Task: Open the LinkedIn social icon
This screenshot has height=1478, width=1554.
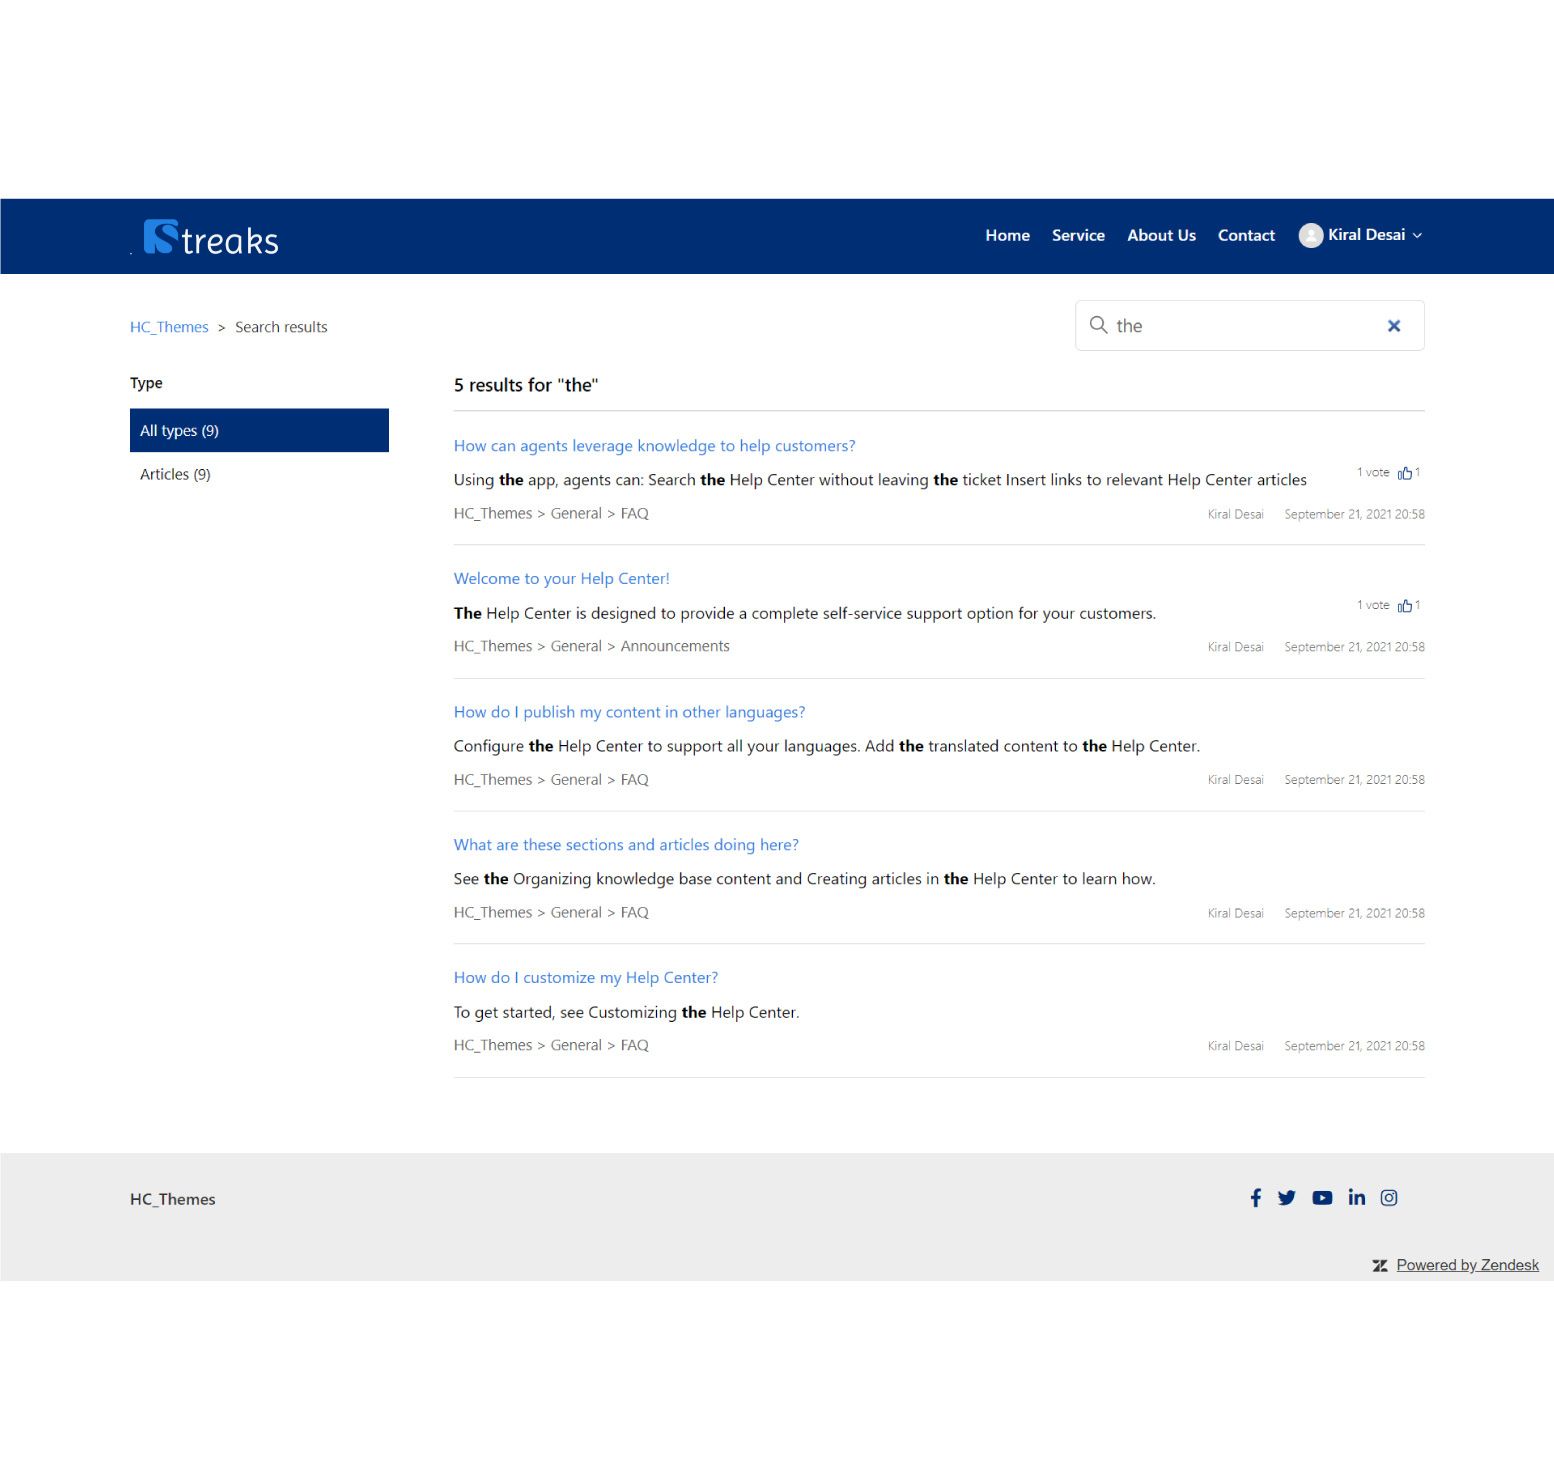Action: [1356, 1198]
